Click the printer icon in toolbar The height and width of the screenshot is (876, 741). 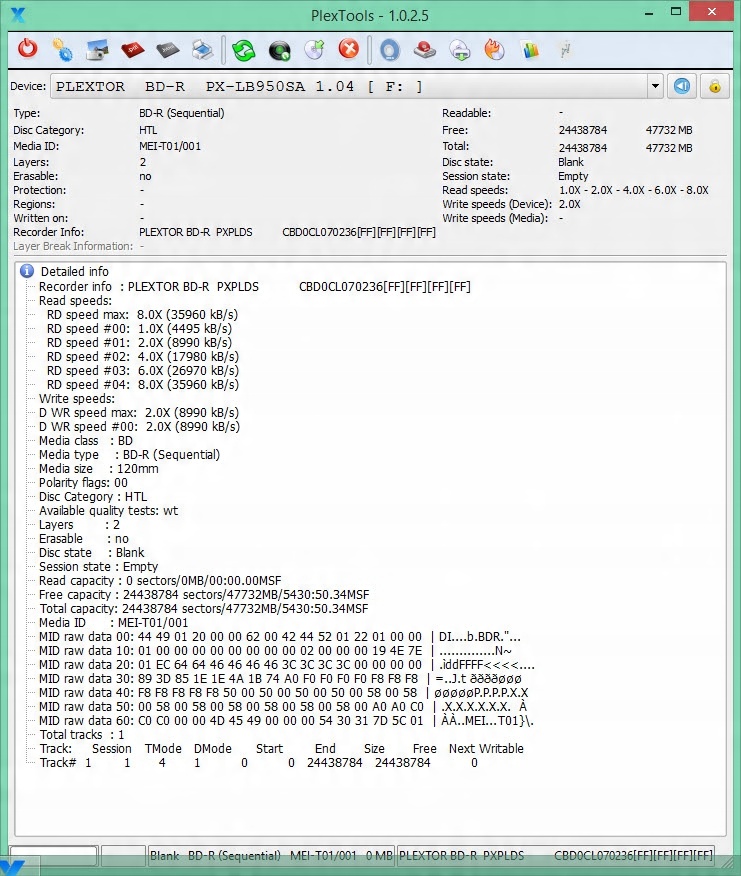point(202,50)
